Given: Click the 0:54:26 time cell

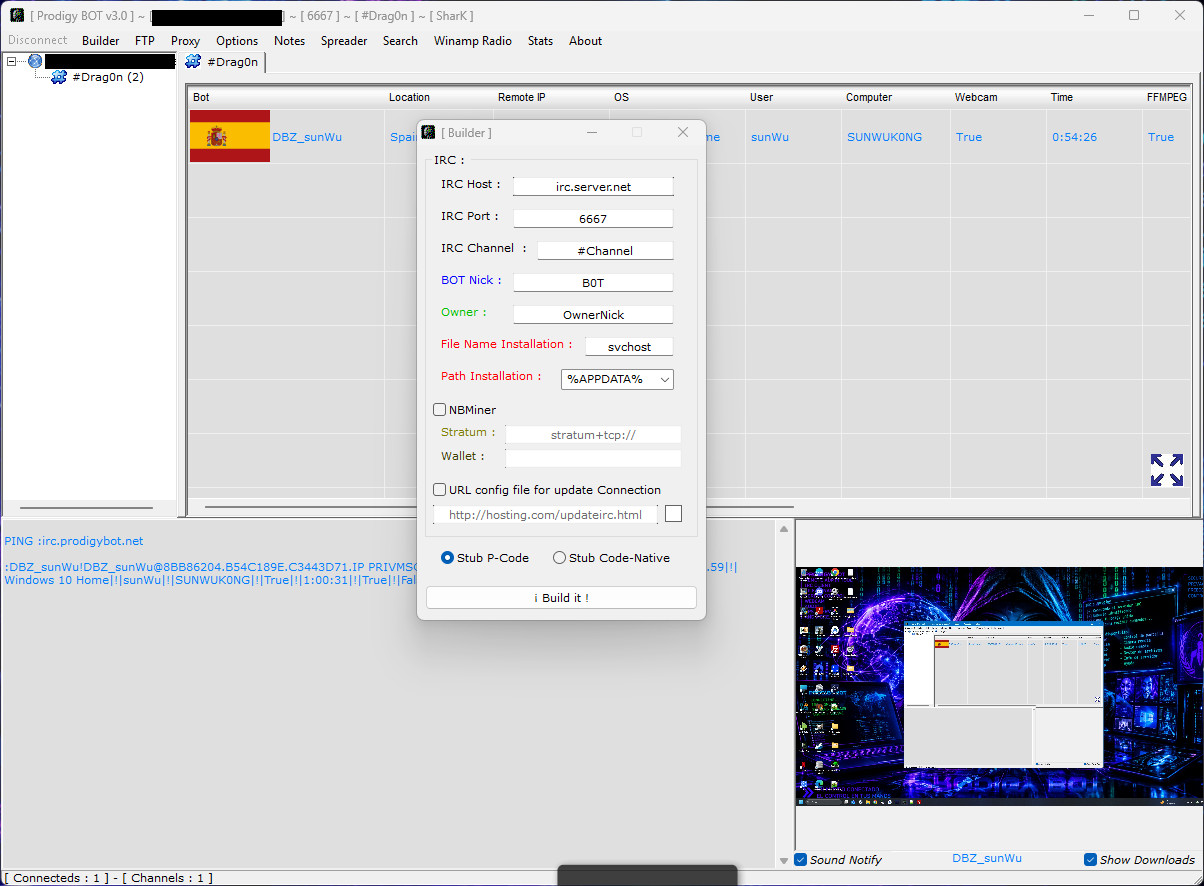Looking at the screenshot, I should coord(1075,137).
